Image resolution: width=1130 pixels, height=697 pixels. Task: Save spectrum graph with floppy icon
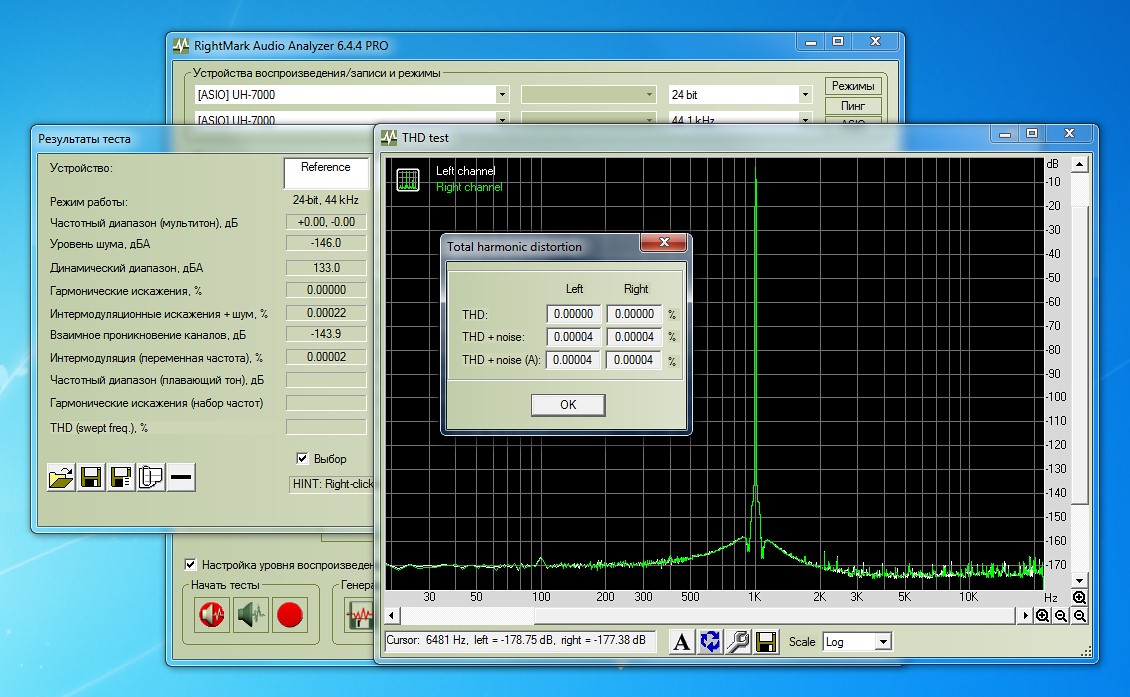pyautogui.click(x=766, y=641)
